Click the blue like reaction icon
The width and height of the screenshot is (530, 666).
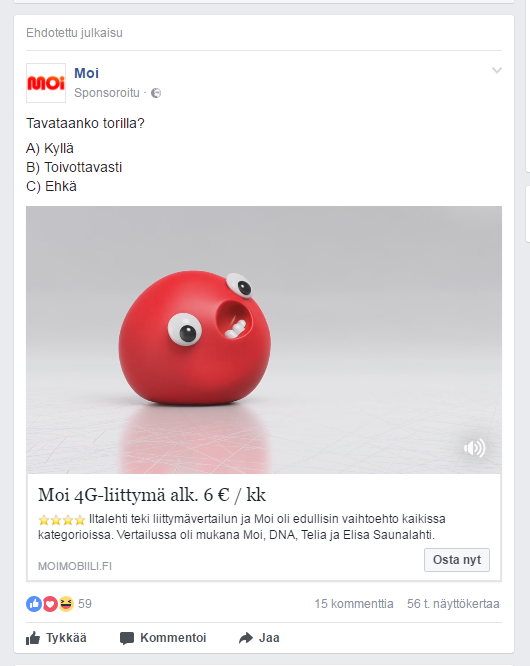tap(34, 604)
